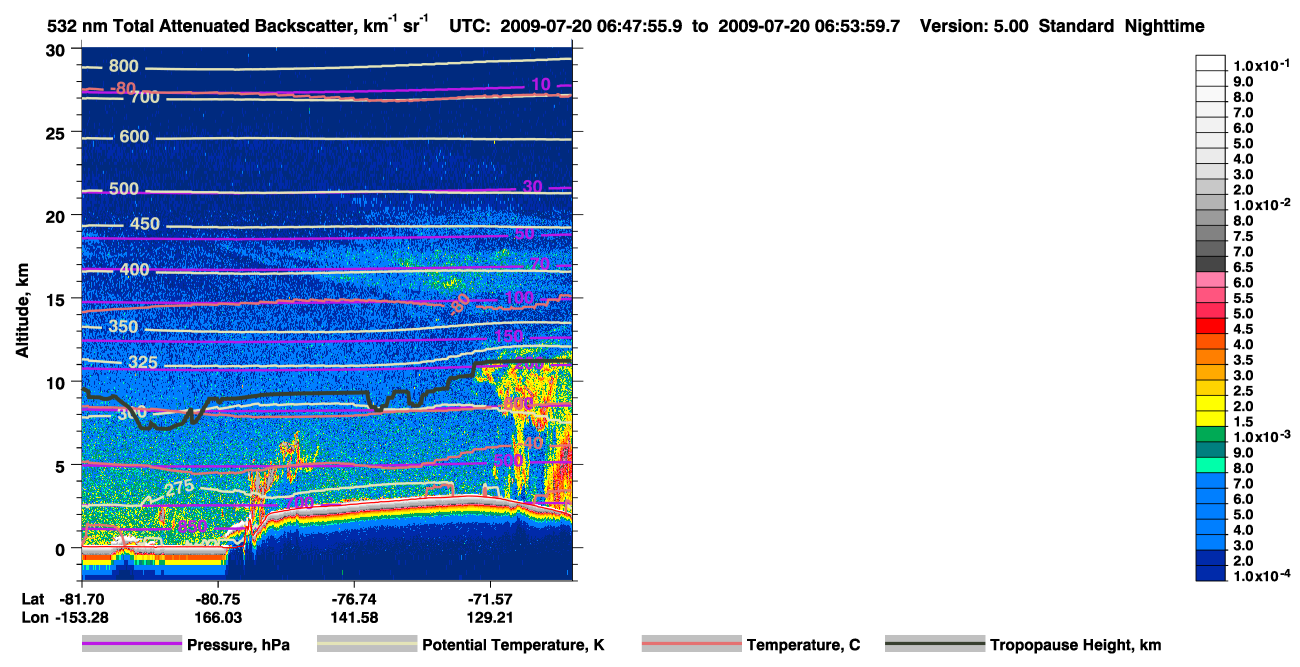Click the pink colorbar swatch beside 6.0
This screenshot has width=1300, height=667.
[x=1210, y=280]
